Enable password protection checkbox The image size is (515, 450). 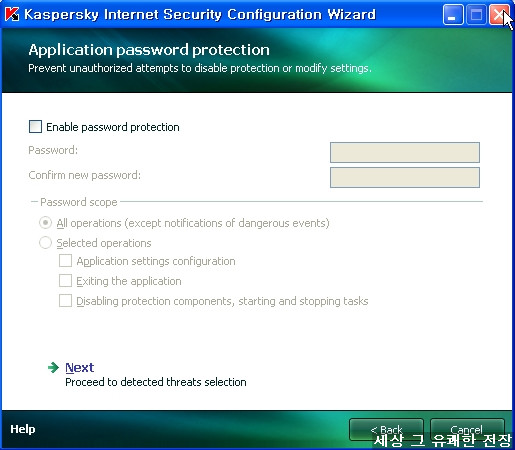[35, 127]
